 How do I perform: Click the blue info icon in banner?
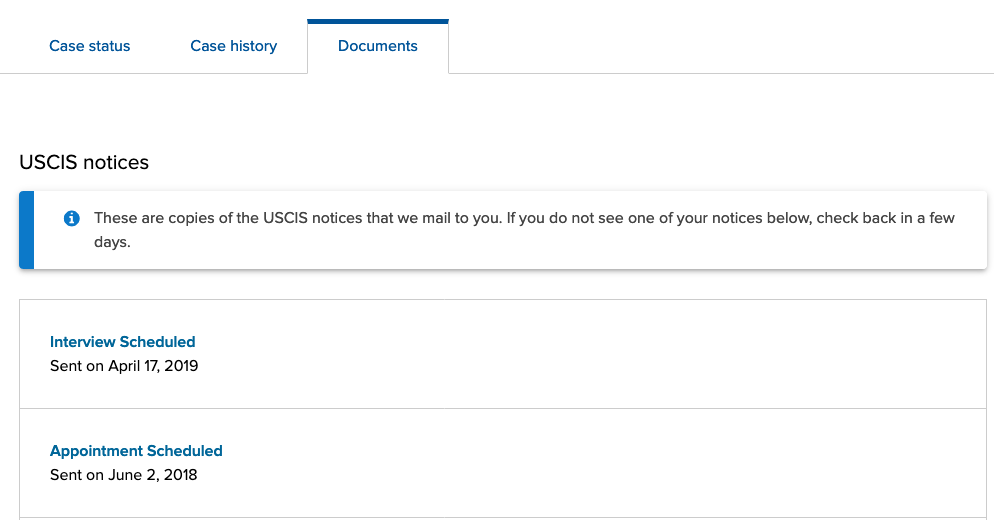pyautogui.click(x=72, y=218)
